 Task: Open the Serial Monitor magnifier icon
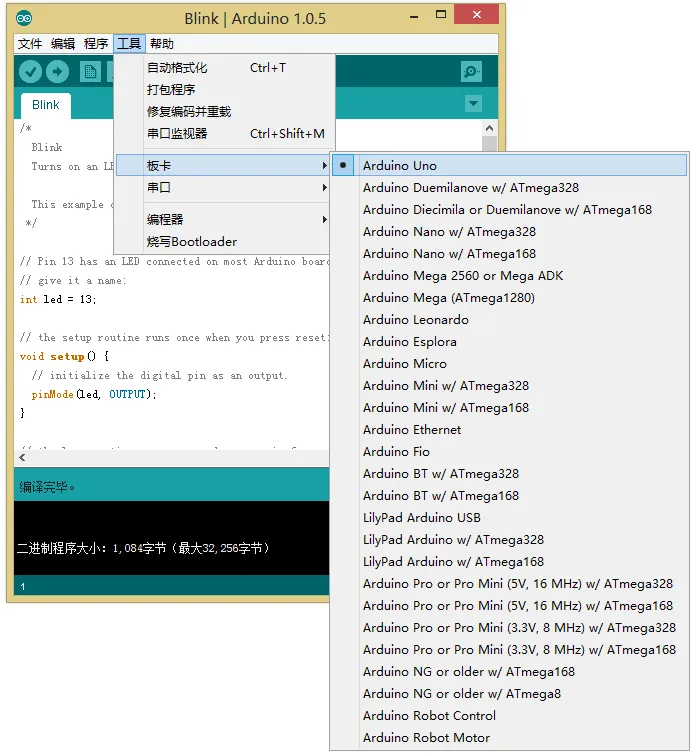(x=471, y=72)
